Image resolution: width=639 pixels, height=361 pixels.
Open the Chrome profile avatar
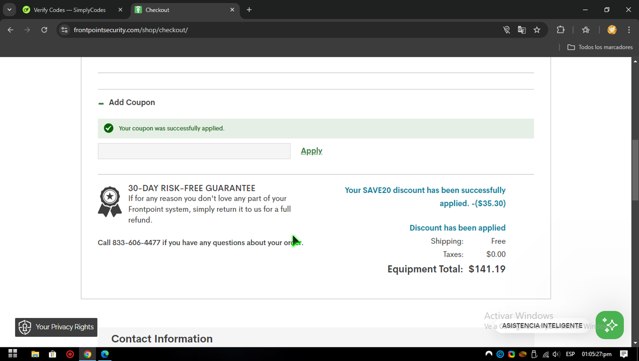(x=611, y=30)
